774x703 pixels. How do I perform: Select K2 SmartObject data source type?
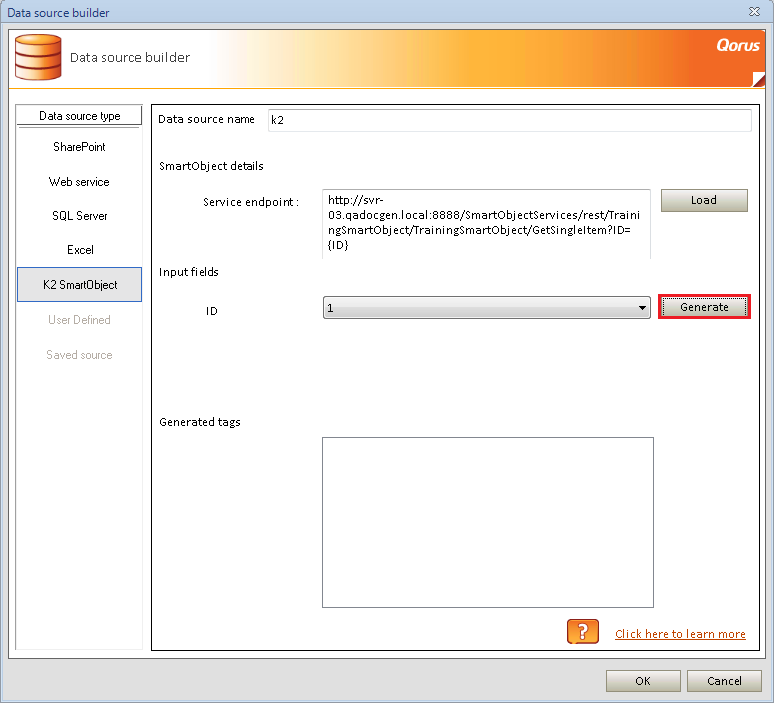[x=79, y=284]
